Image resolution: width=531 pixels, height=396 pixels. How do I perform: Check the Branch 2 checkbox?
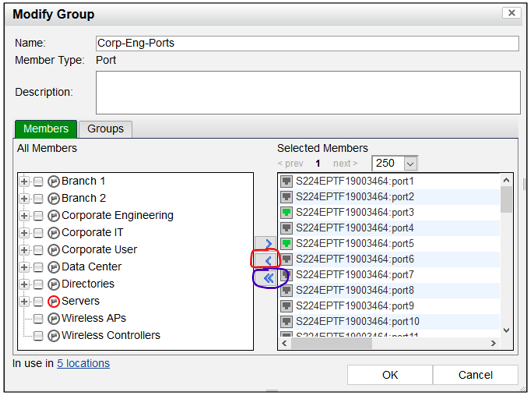[38, 199]
